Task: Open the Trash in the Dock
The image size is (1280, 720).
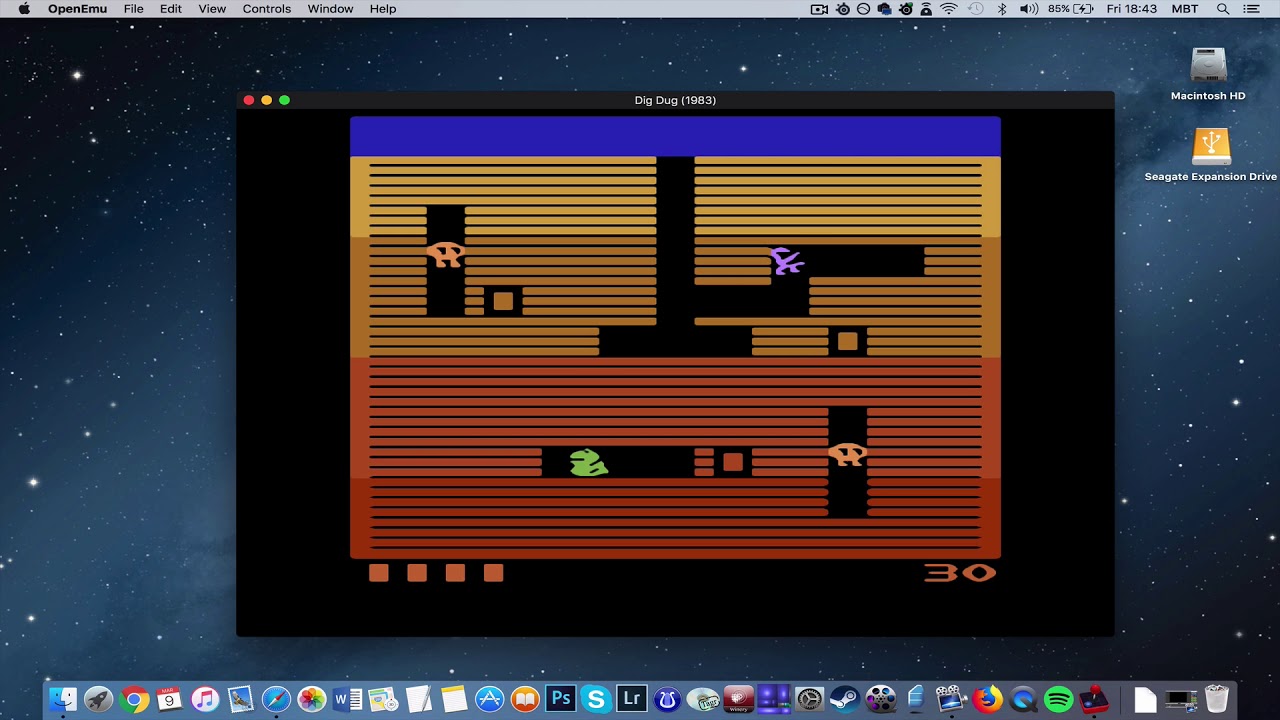Action: point(1217,699)
